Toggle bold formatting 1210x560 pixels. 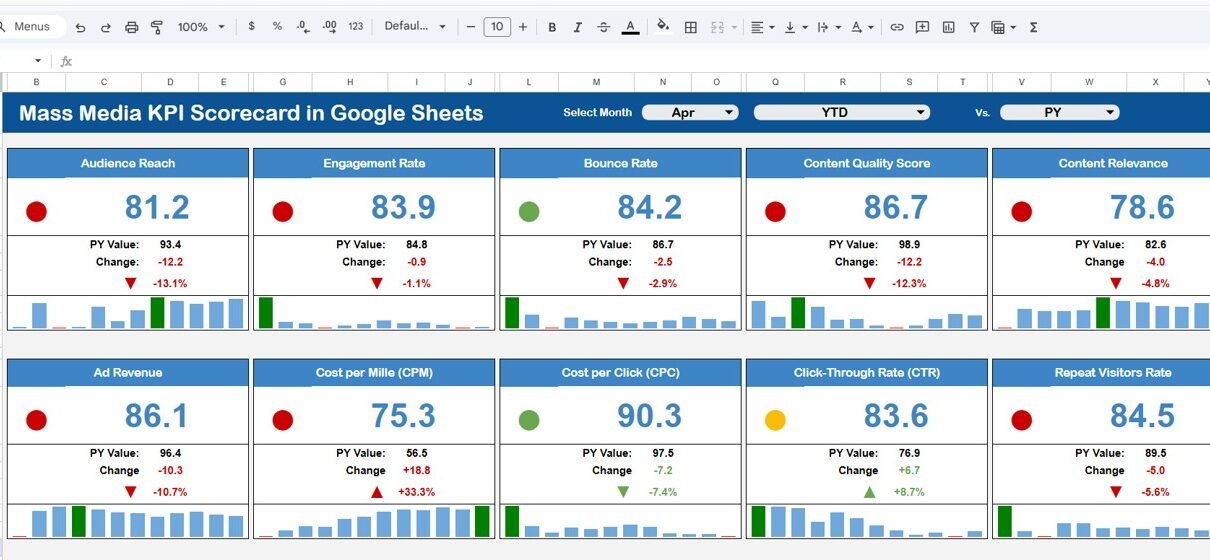552,27
